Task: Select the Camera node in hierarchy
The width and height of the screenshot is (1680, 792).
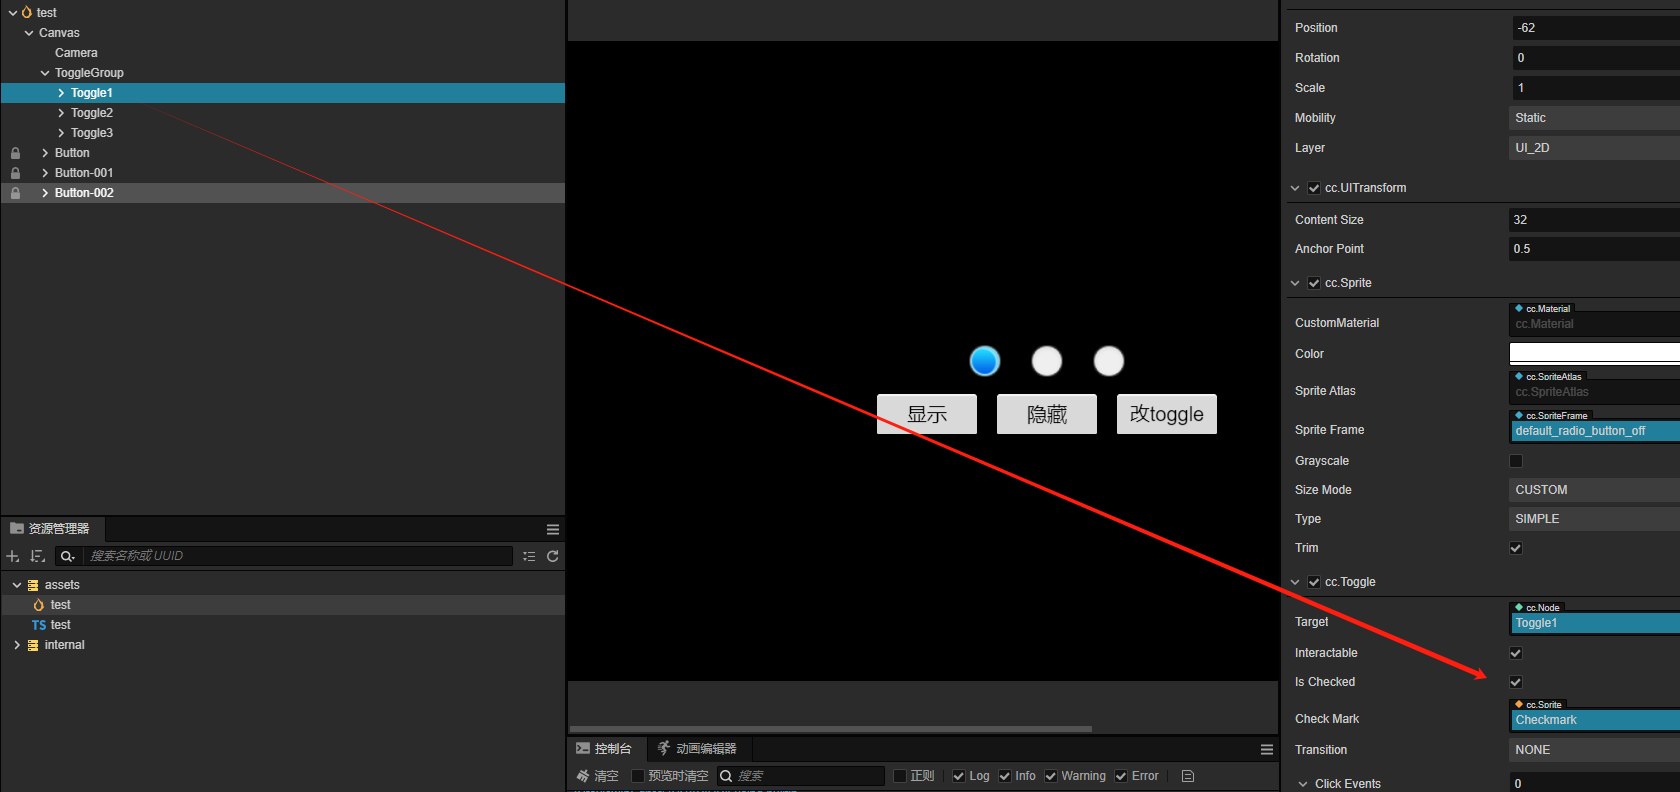Action: point(76,53)
